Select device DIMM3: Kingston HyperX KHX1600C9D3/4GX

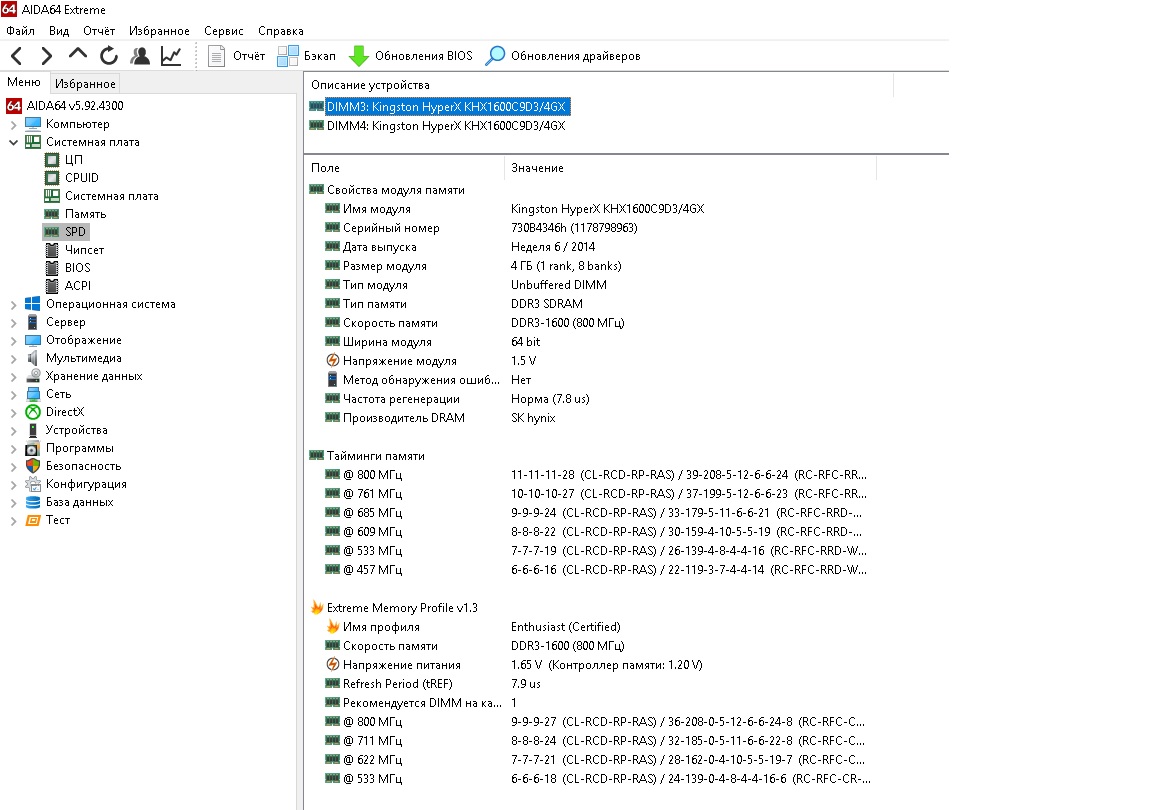click(x=446, y=107)
